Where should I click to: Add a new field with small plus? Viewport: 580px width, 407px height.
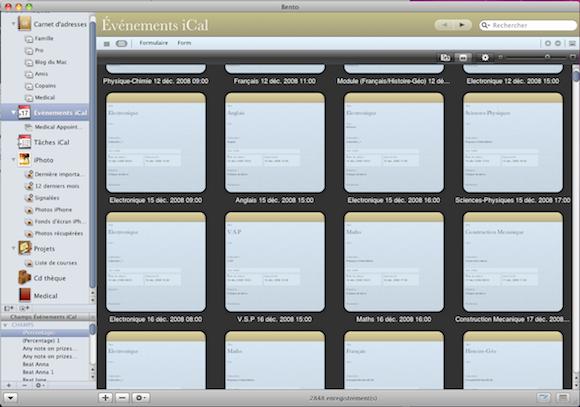pos(9,385)
